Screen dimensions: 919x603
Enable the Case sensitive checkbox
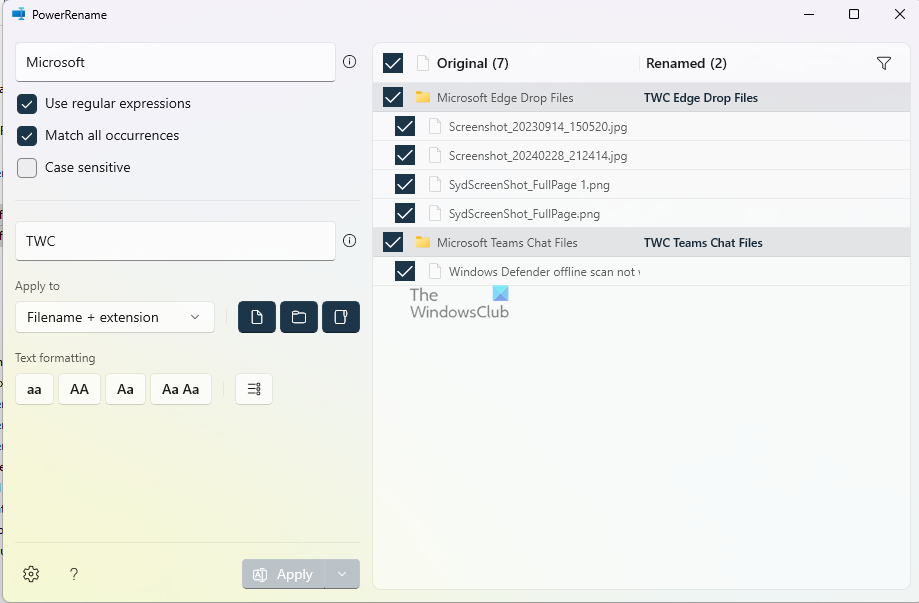tap(27, 168)
